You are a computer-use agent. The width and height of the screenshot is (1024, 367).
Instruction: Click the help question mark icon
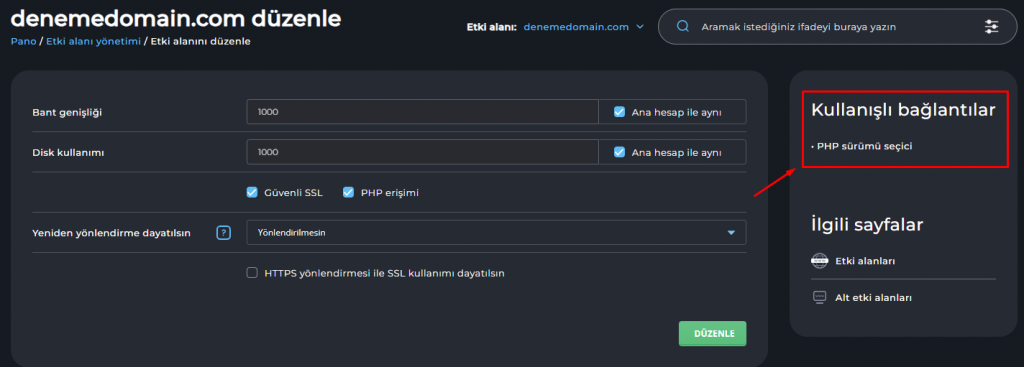pos(224,232)
